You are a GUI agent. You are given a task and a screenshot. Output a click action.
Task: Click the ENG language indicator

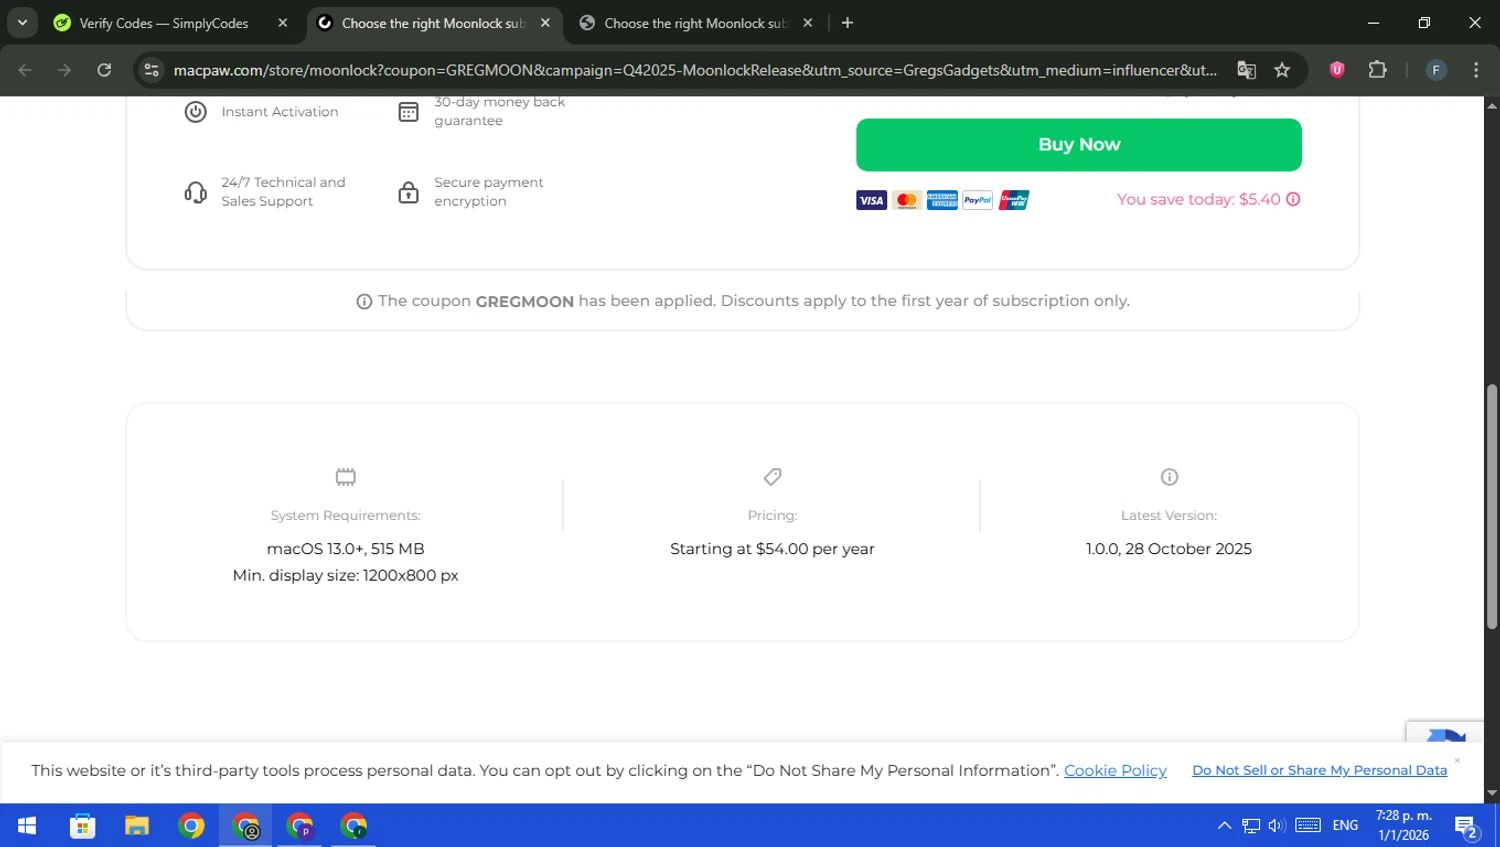pyautogui.click(x=1345, y=826)
